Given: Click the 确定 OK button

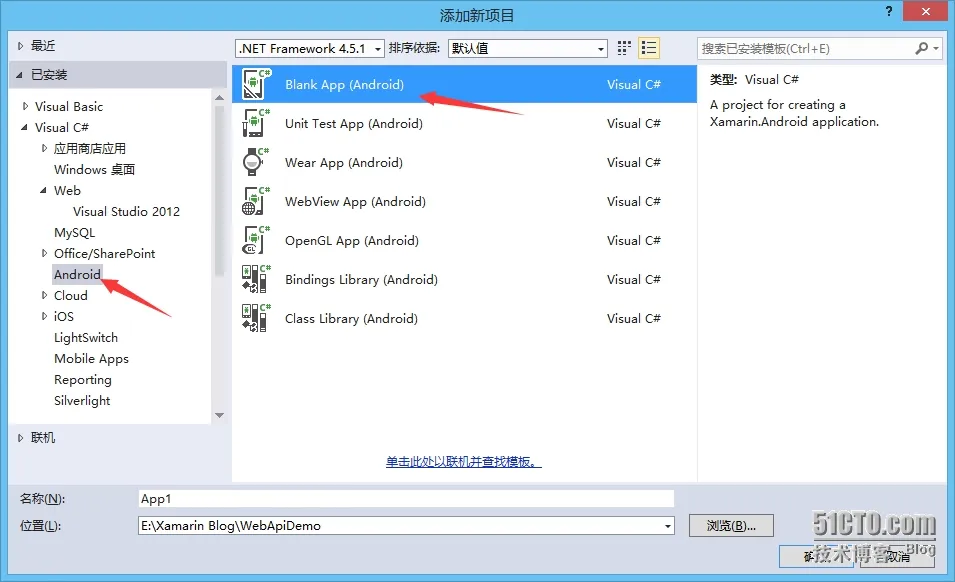Looking at the screenshot, I should point(817,556).
